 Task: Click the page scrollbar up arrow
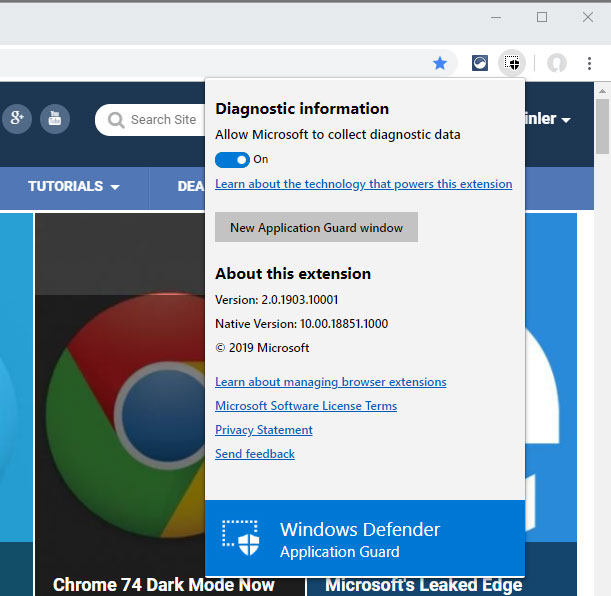pos(602,91)
